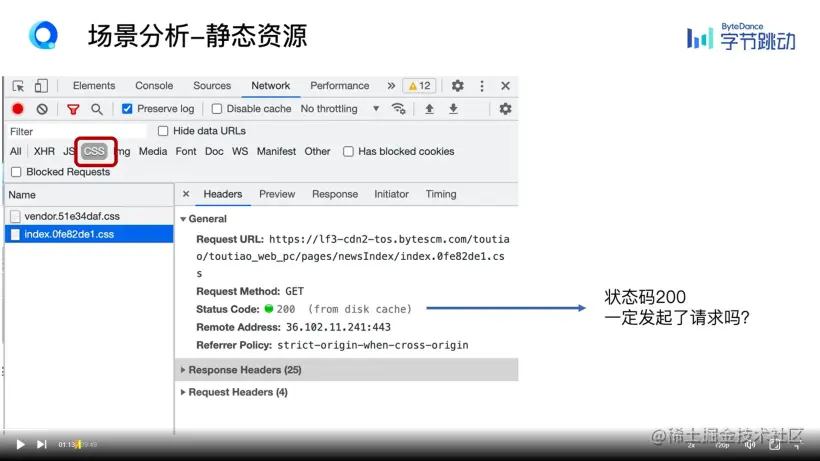Click the remote address 36.102.11.241:443
820x461 pixels.
pos(338,327)
